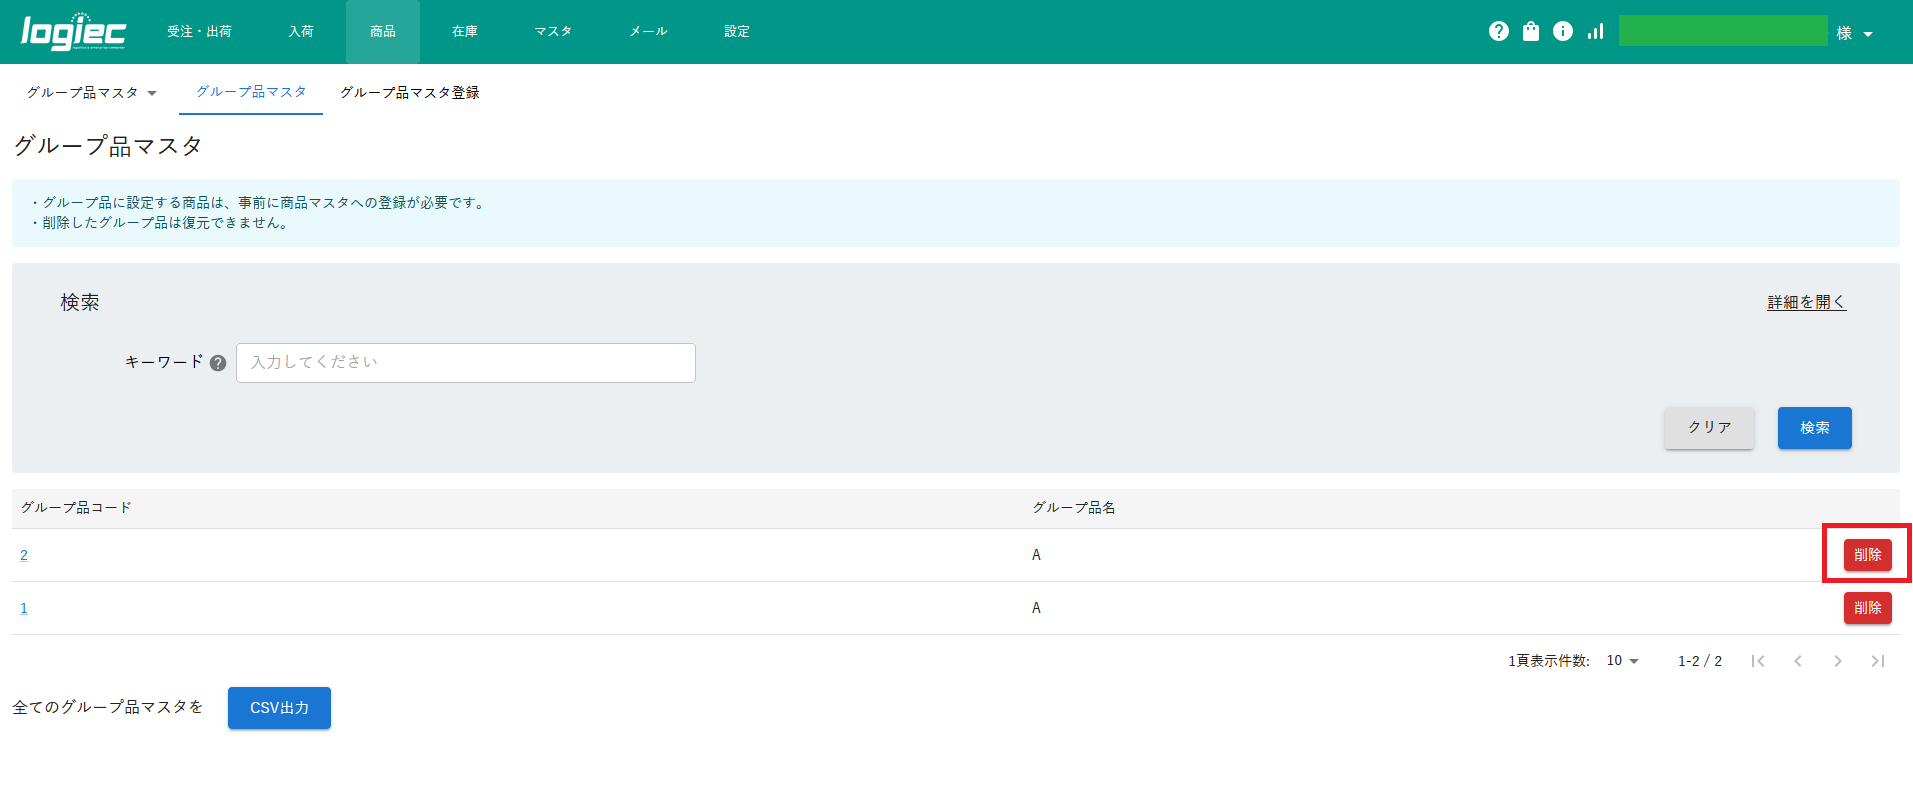
Task: Click the information circle icon in header
Action: coord(1562,31)
